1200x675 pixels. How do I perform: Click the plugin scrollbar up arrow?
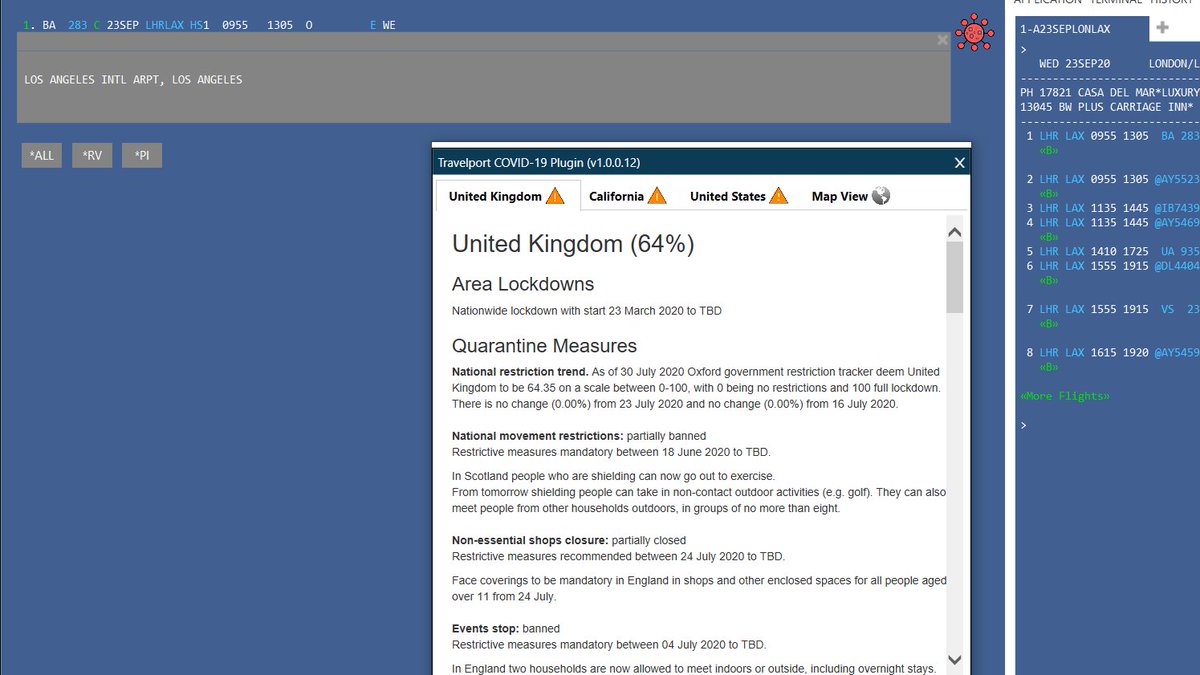coord(954,232)
